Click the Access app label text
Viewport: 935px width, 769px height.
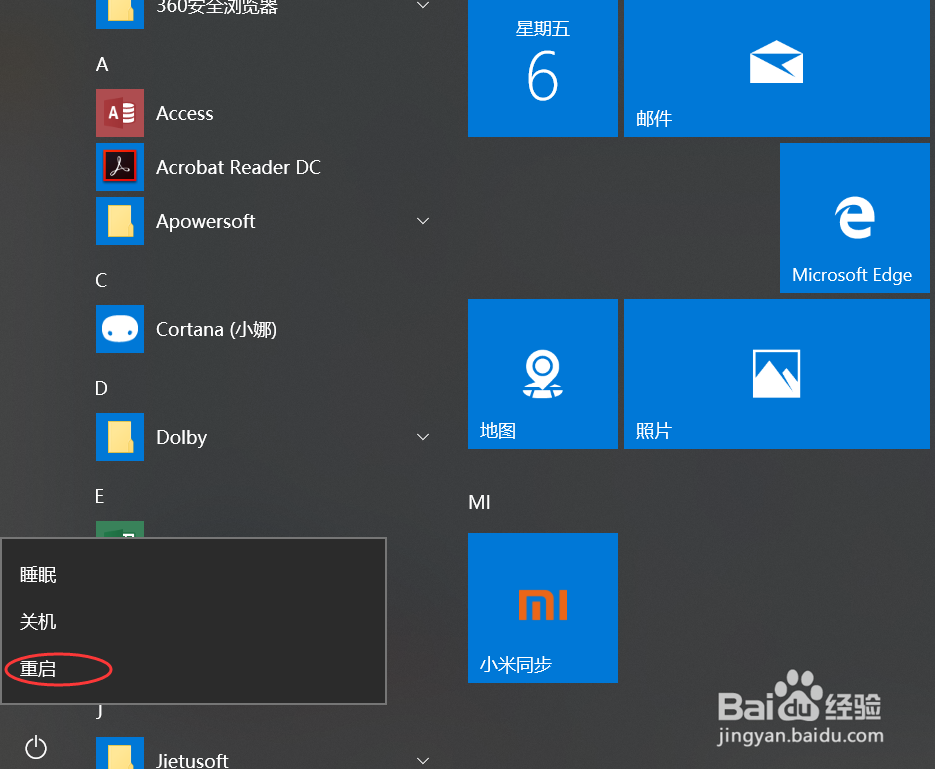coord(185,113)
